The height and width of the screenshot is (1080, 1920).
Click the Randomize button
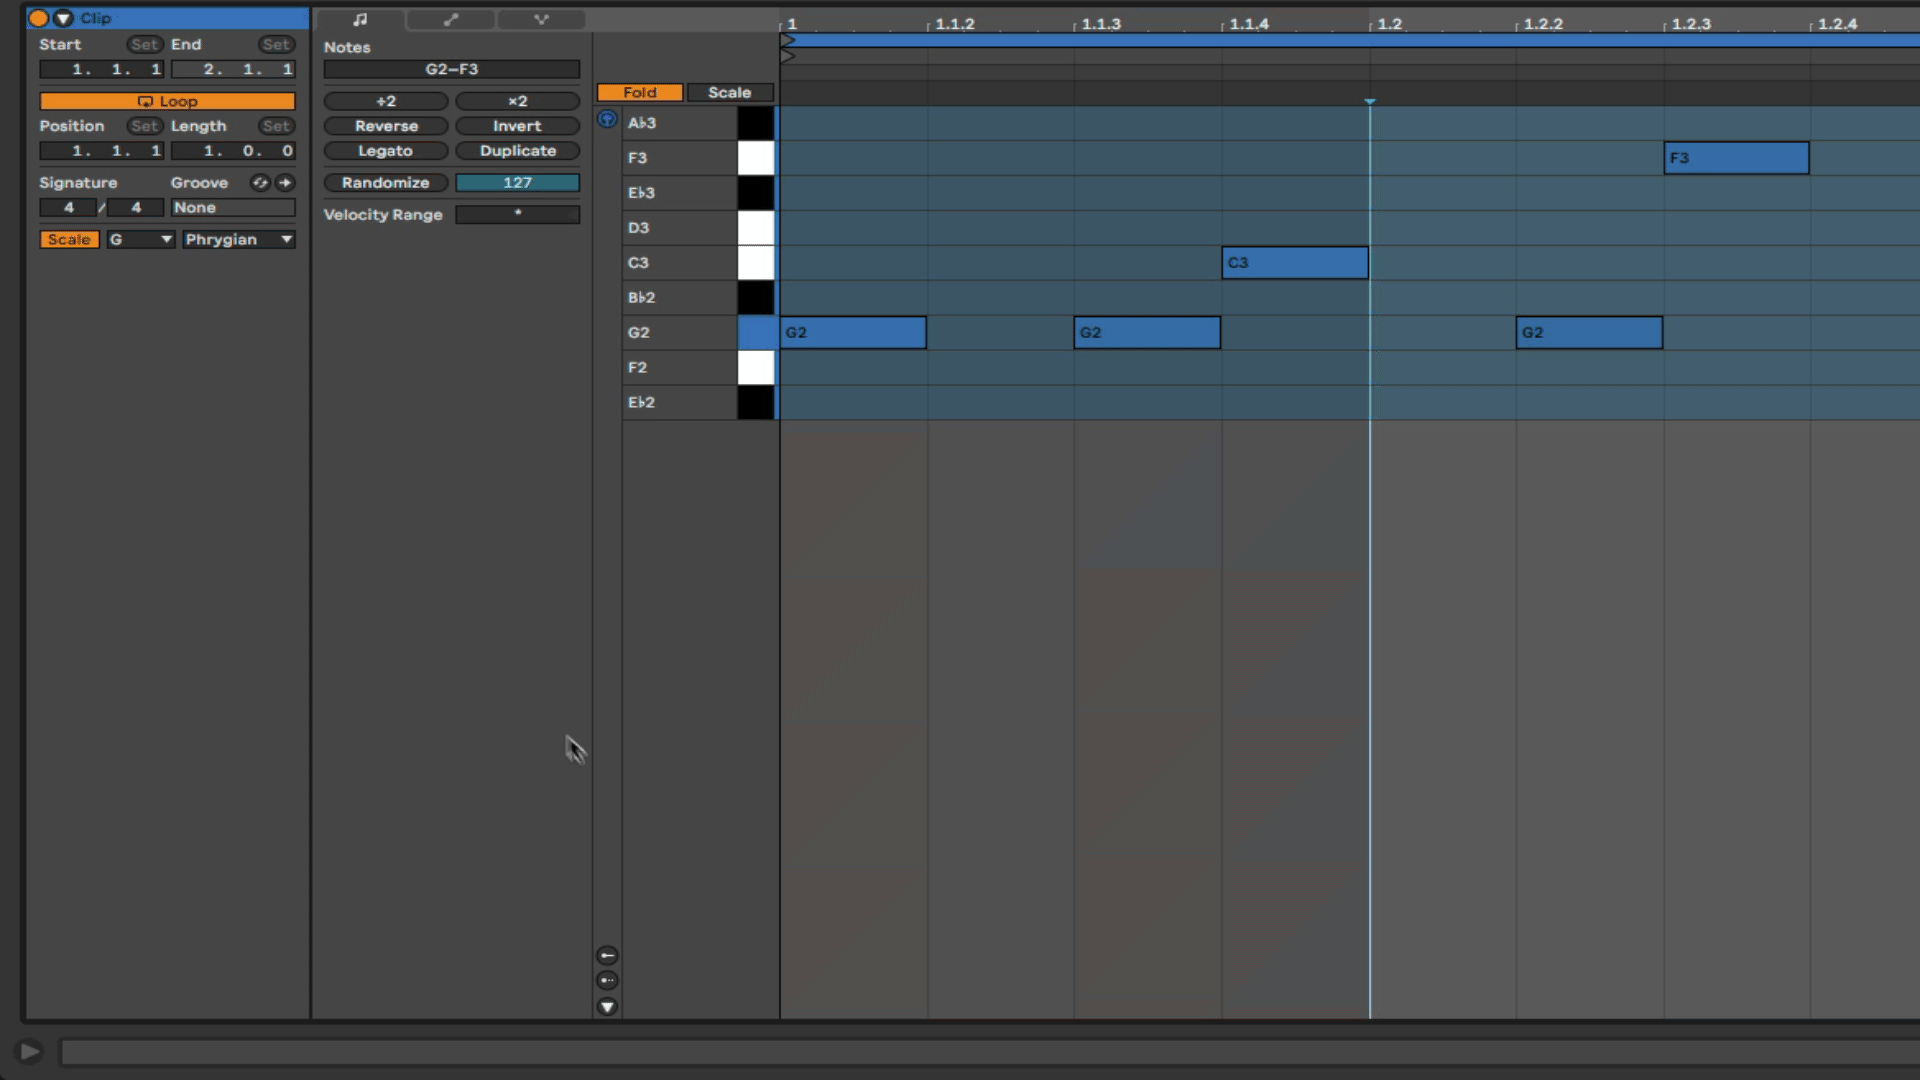tap(386, 182)
